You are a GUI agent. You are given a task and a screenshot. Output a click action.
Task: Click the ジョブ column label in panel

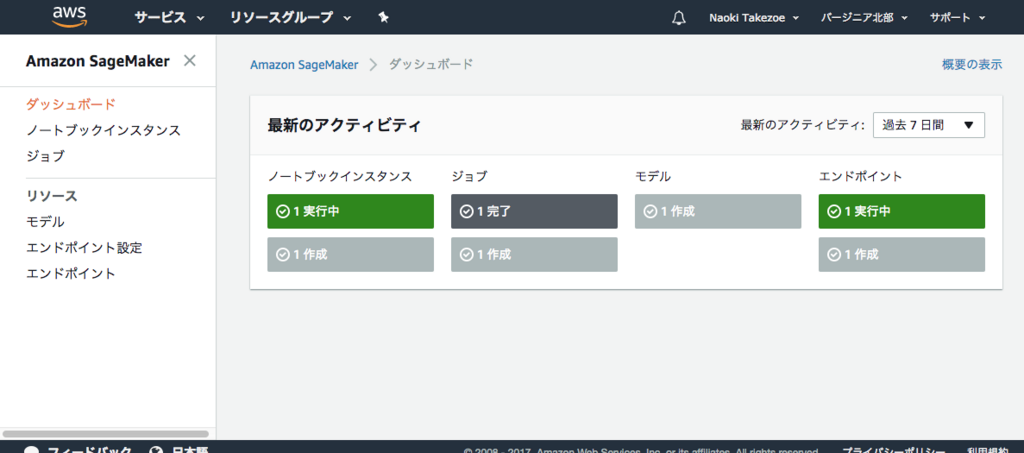tap(470, 176)
